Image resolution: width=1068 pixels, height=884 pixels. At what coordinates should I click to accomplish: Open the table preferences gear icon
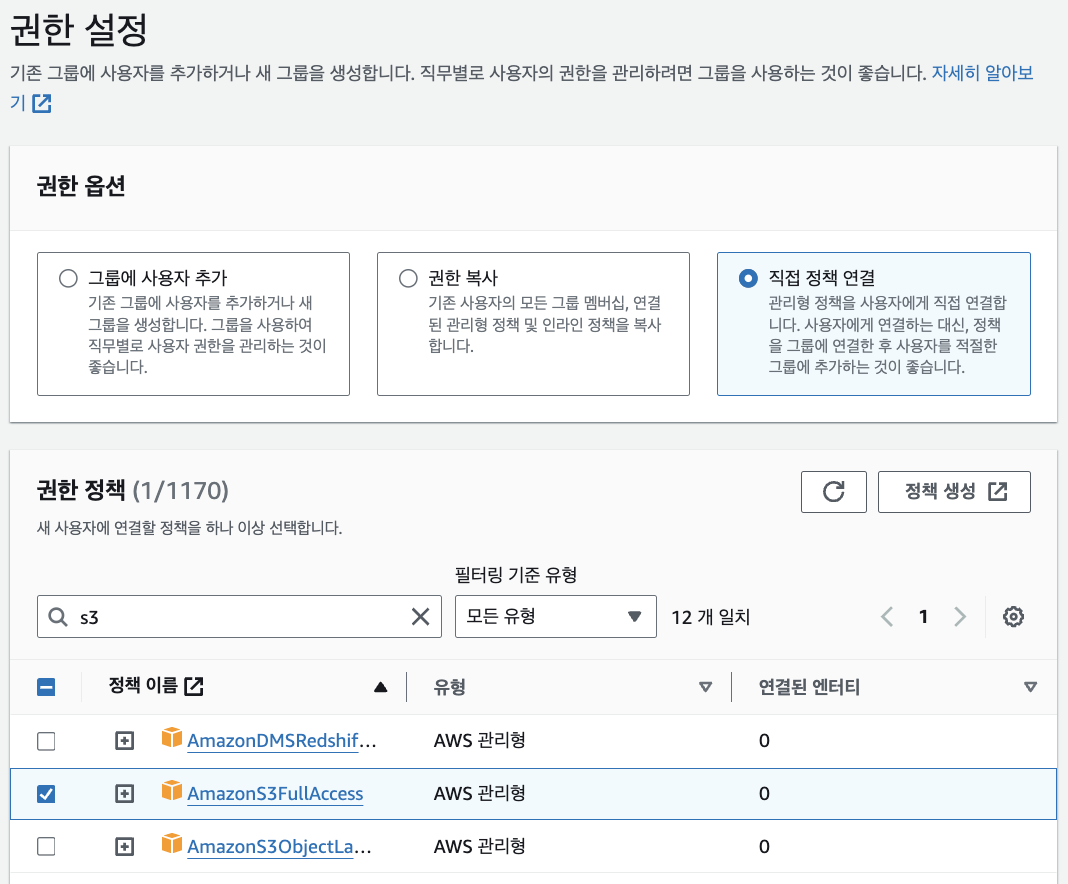tap(1013, 616)
